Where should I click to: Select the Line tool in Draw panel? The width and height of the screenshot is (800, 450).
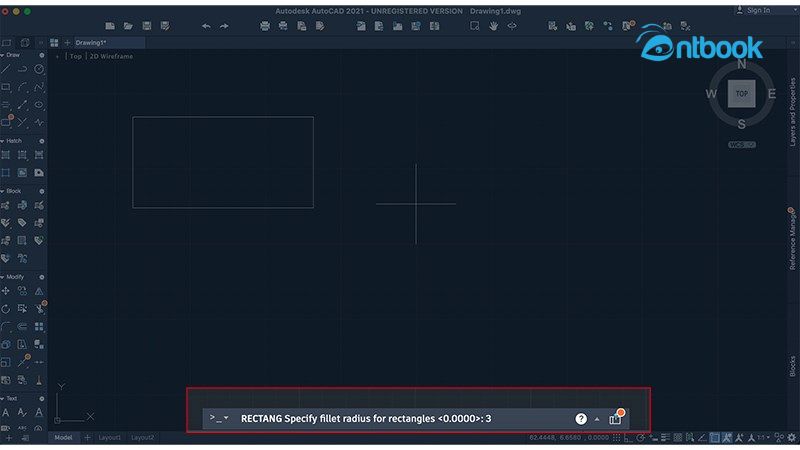point(6,69)
